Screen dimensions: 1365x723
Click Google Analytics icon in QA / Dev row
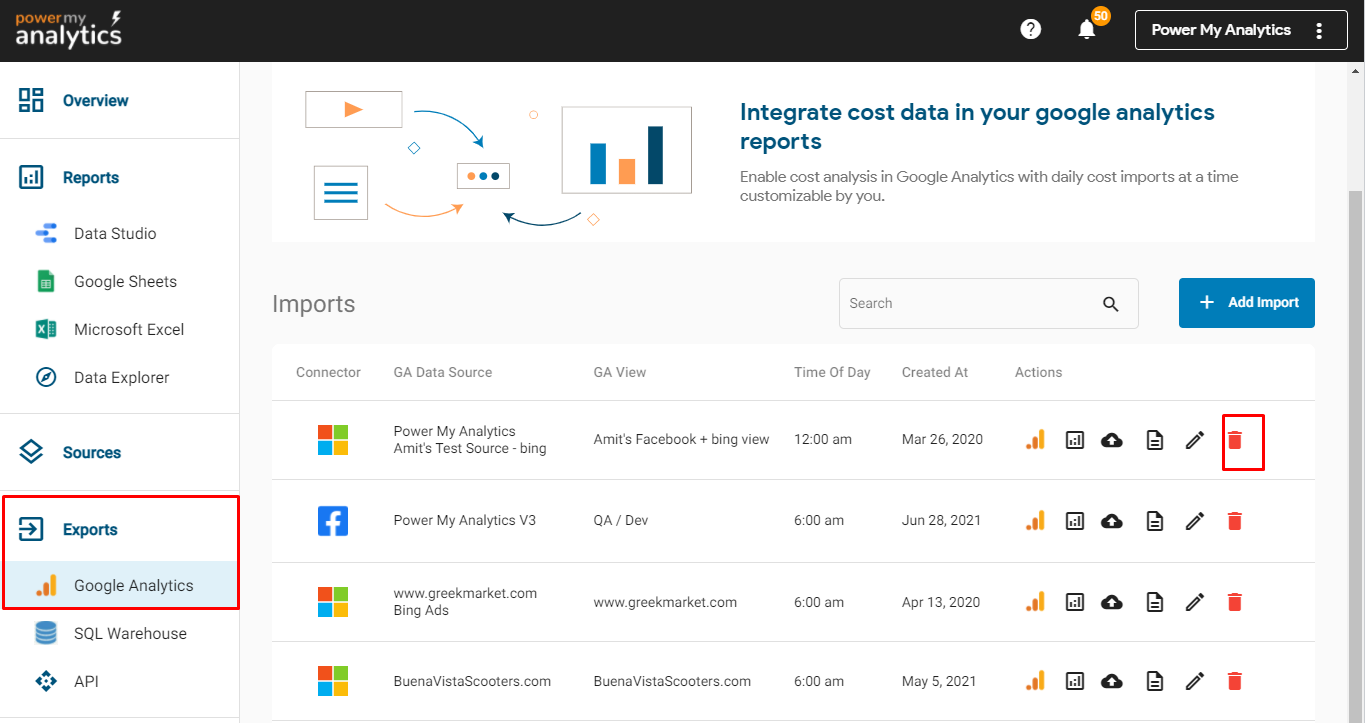click(1035, 521)
